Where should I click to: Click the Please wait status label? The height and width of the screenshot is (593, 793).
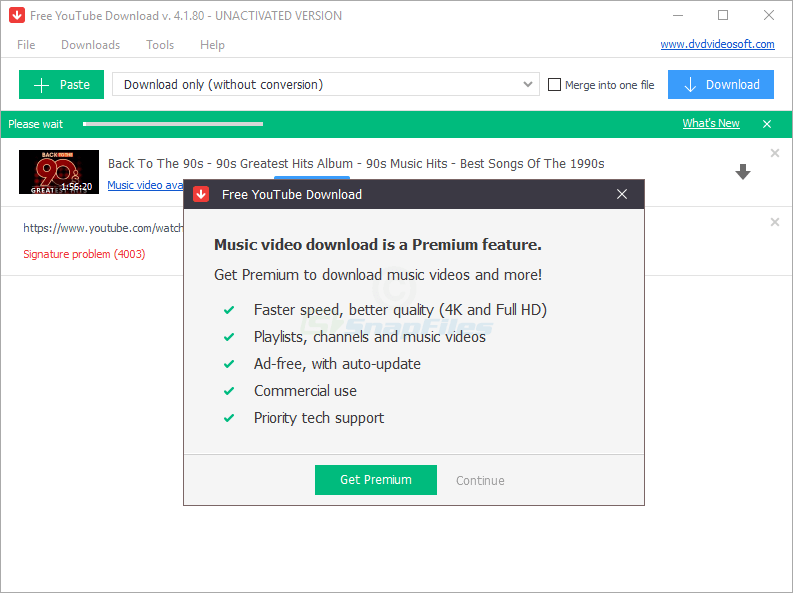pyautogui.click(x=35, y=124)
